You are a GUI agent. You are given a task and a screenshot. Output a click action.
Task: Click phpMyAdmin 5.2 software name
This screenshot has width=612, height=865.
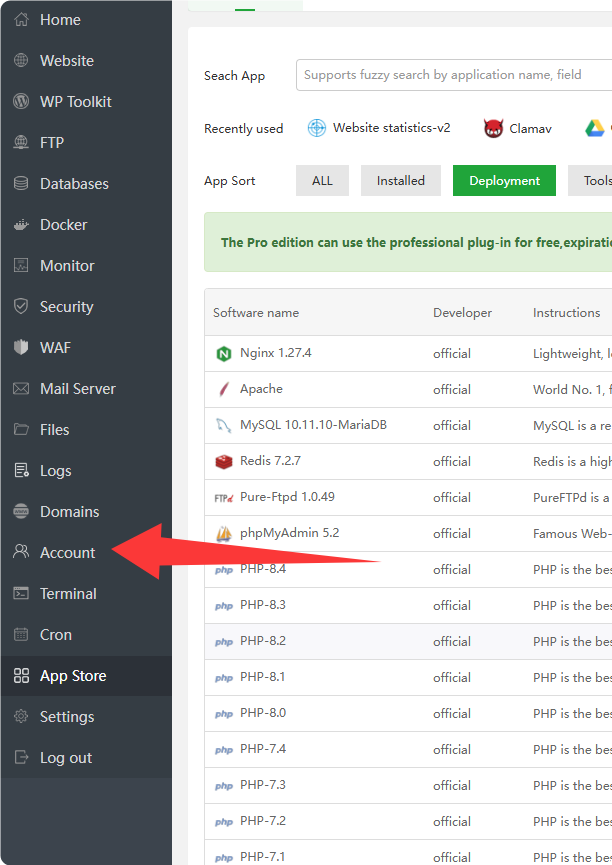pyautogui.click(x=290, y=533)
